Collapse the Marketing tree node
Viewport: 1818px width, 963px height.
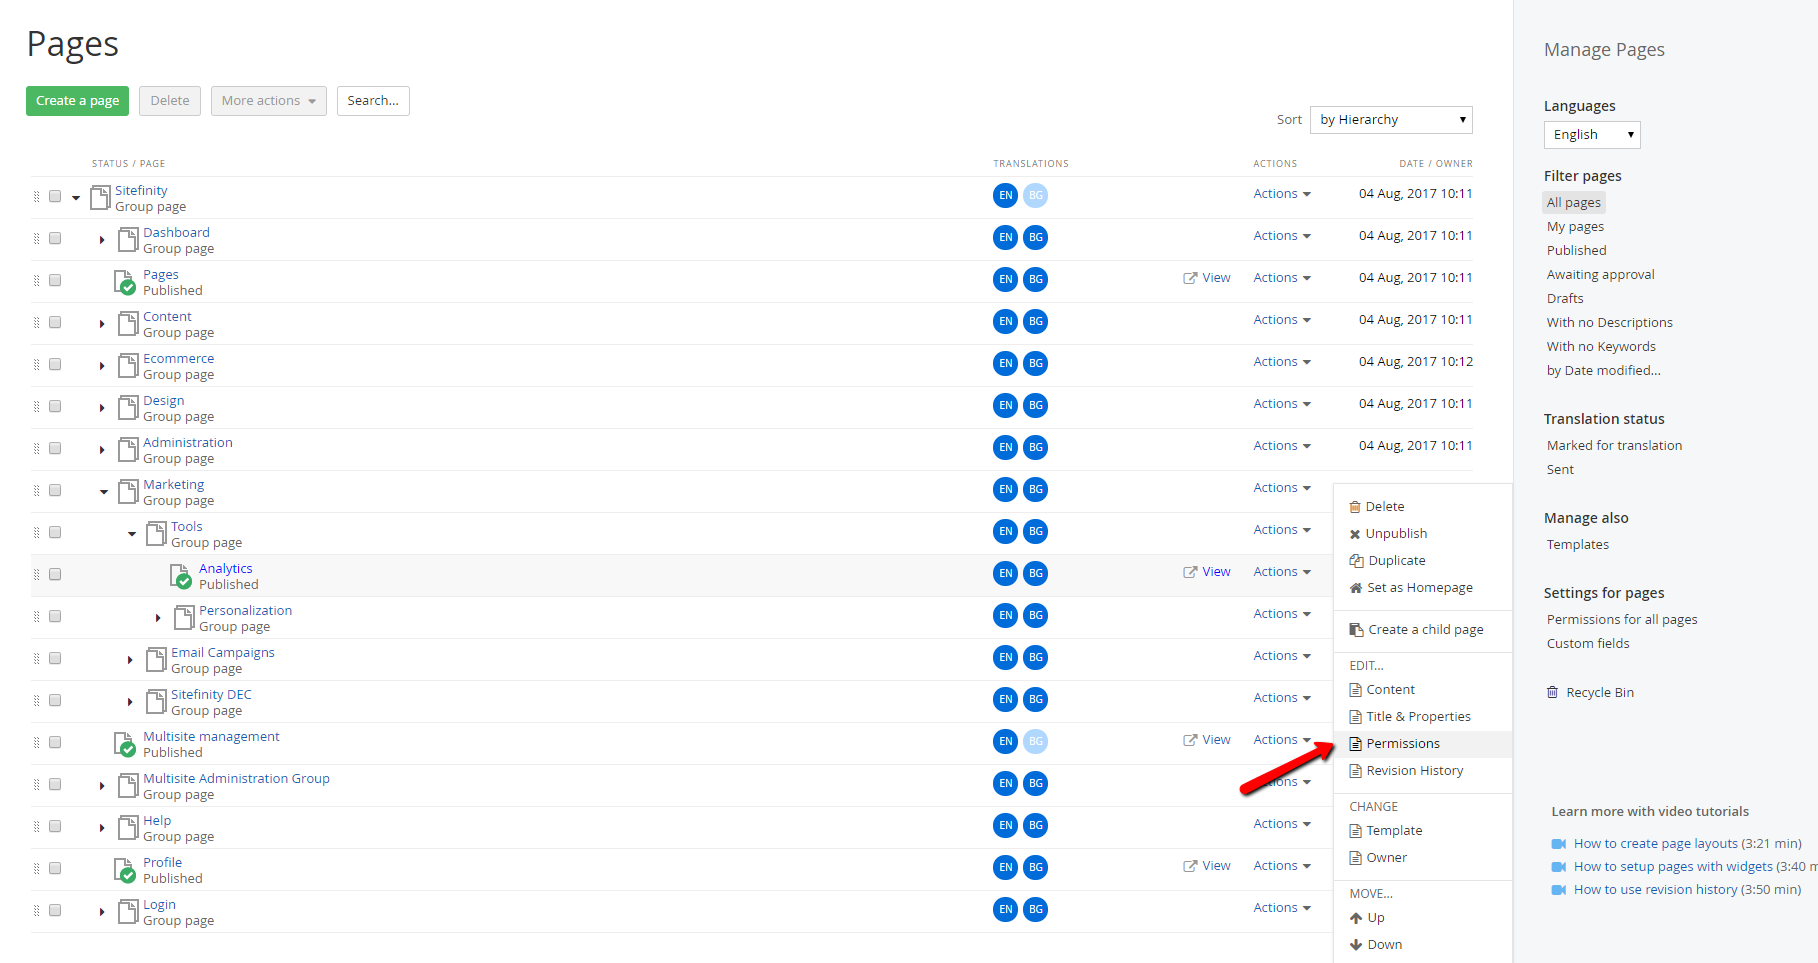[104, 492]
